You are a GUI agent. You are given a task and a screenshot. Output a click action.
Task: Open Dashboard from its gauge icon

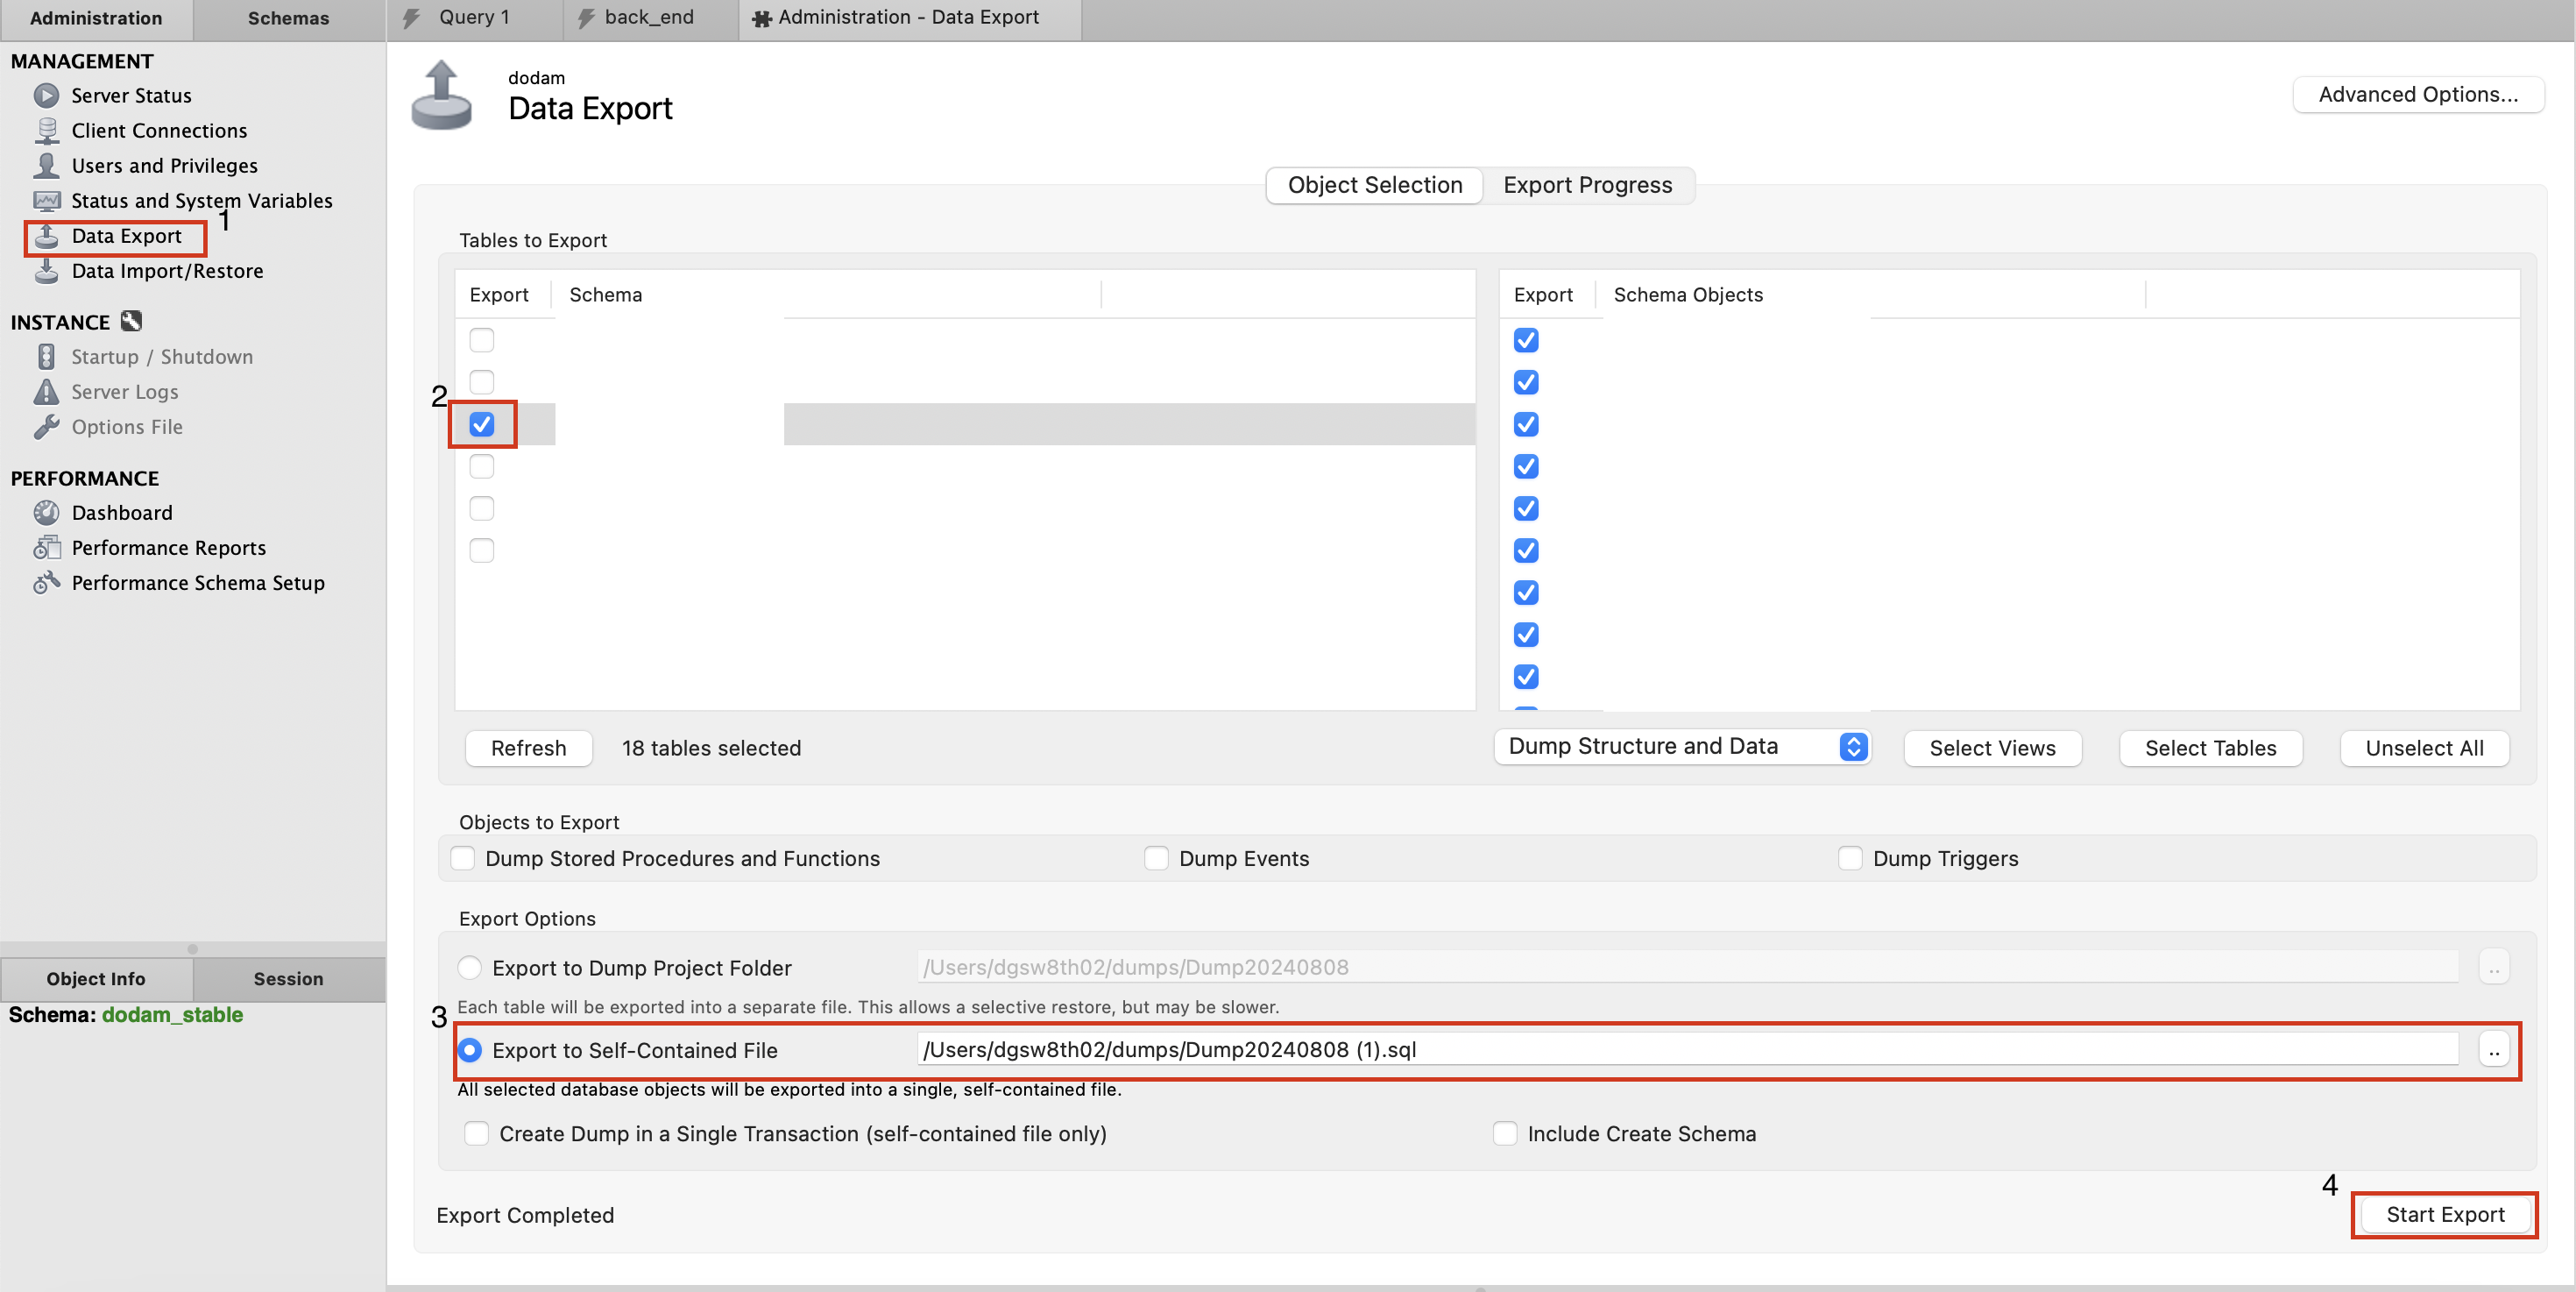46,513
